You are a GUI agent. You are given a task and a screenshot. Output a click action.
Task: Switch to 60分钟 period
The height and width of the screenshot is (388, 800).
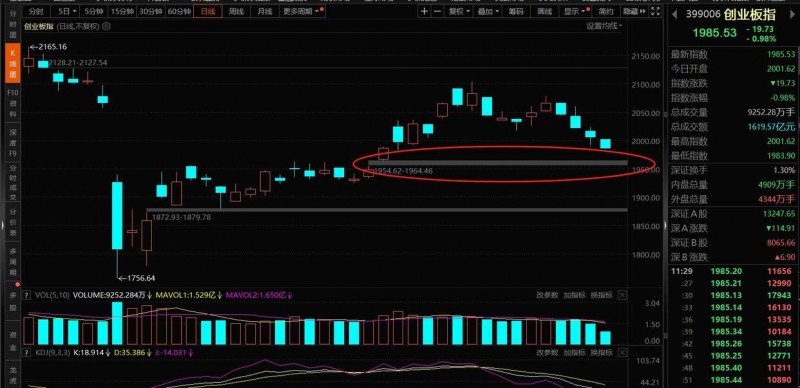tap(179, 11)
